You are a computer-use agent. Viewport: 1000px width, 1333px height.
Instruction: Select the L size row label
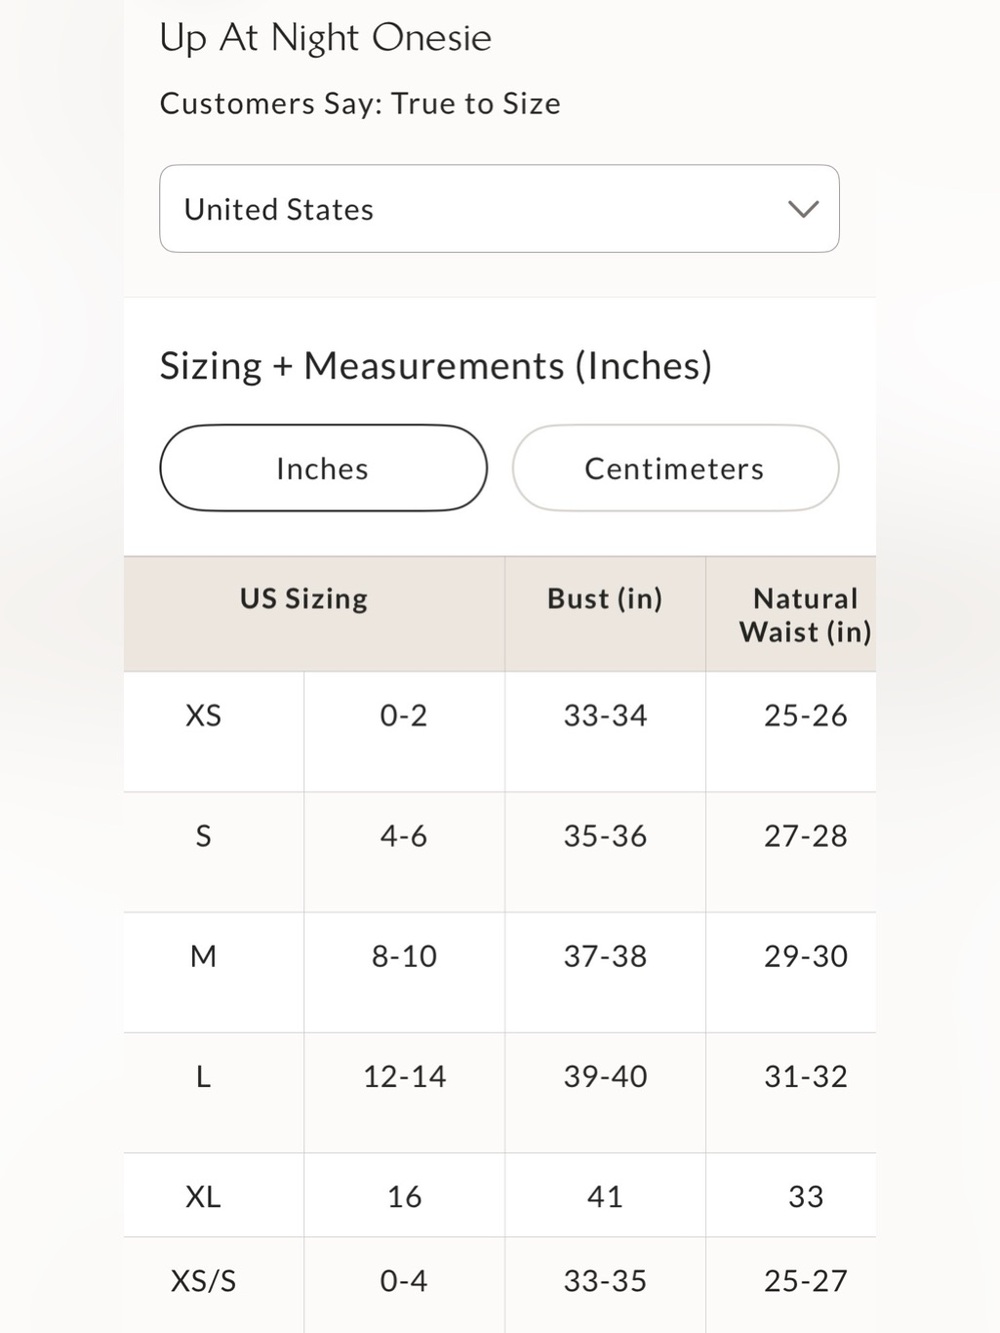pyautogui.click(x=203, y=1076)
